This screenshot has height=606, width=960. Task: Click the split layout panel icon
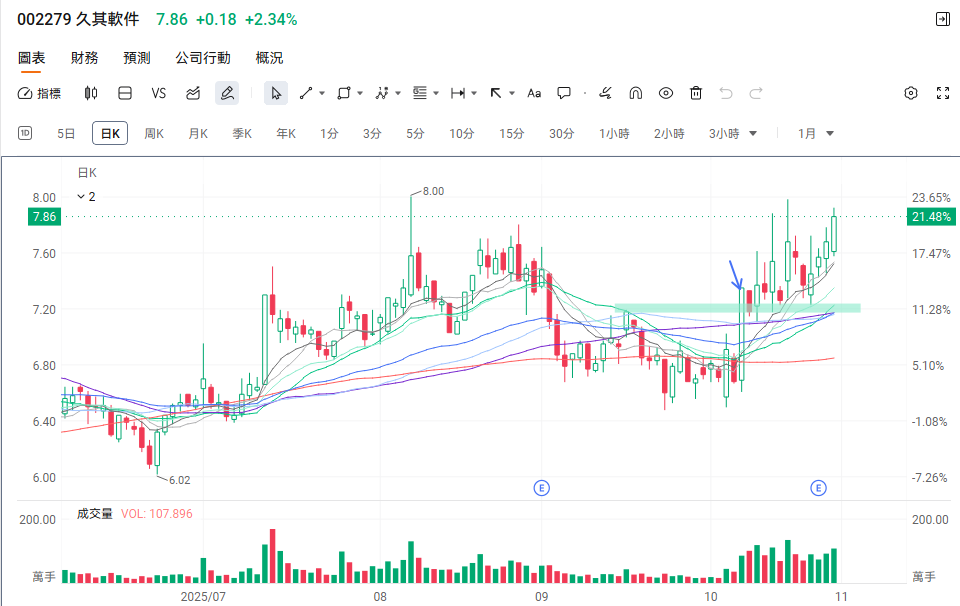[x=125, y=93]
